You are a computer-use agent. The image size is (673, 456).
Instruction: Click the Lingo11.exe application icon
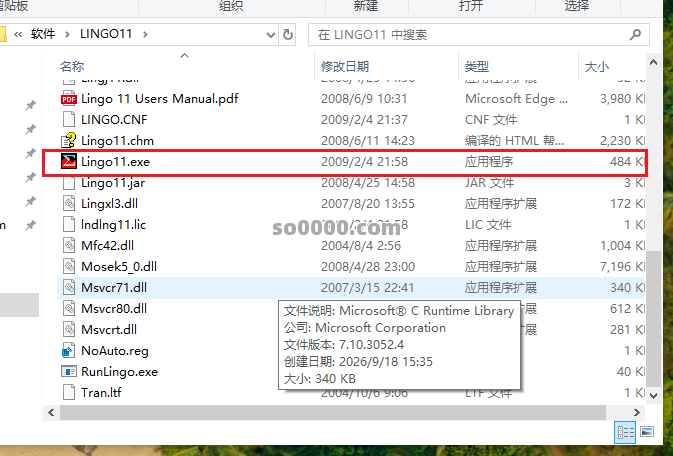tap(69, 161)
